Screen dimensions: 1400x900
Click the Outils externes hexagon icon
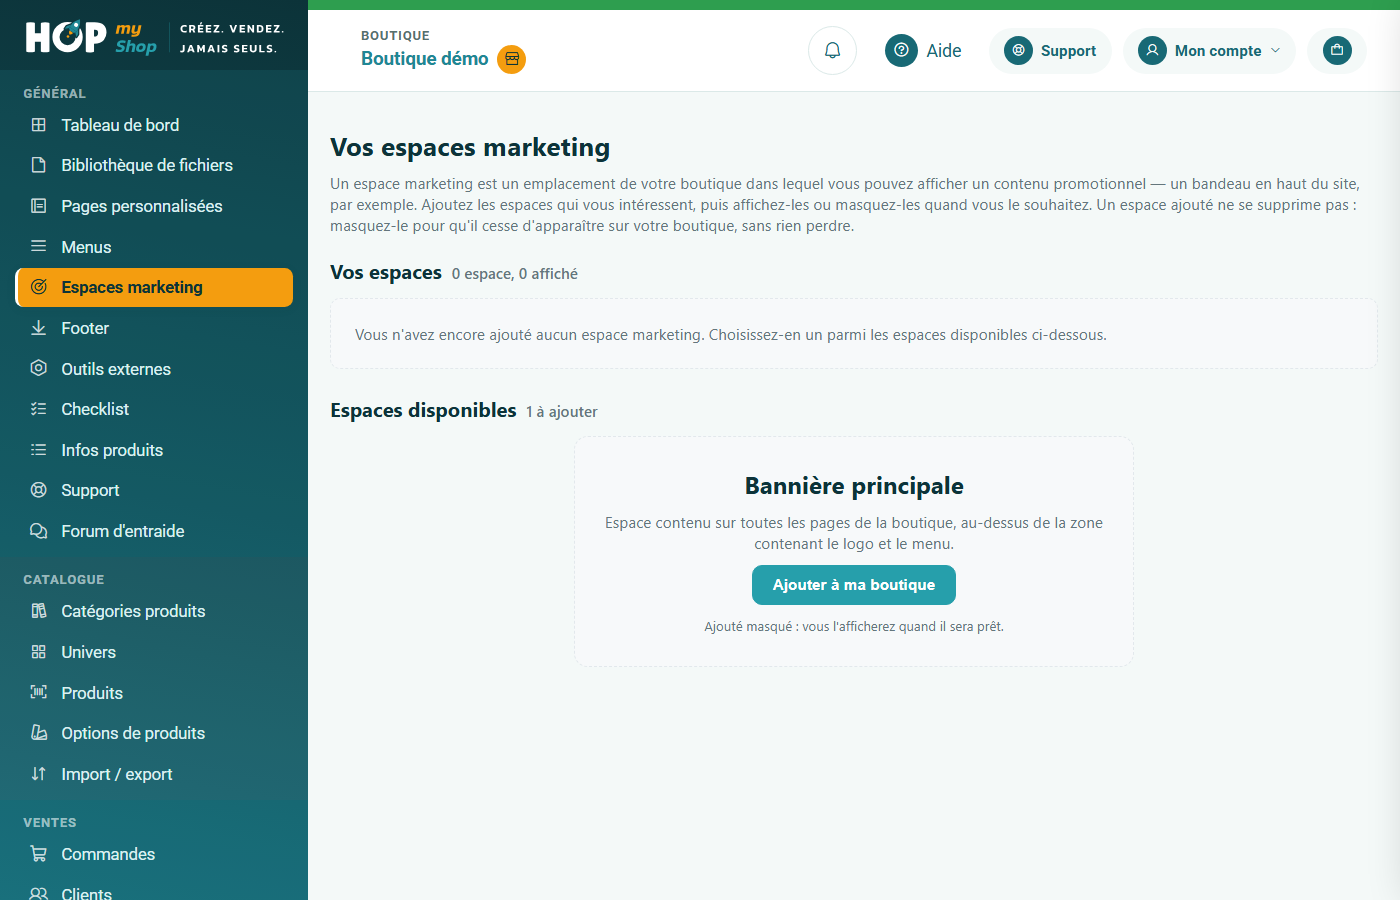pos(39,368)
